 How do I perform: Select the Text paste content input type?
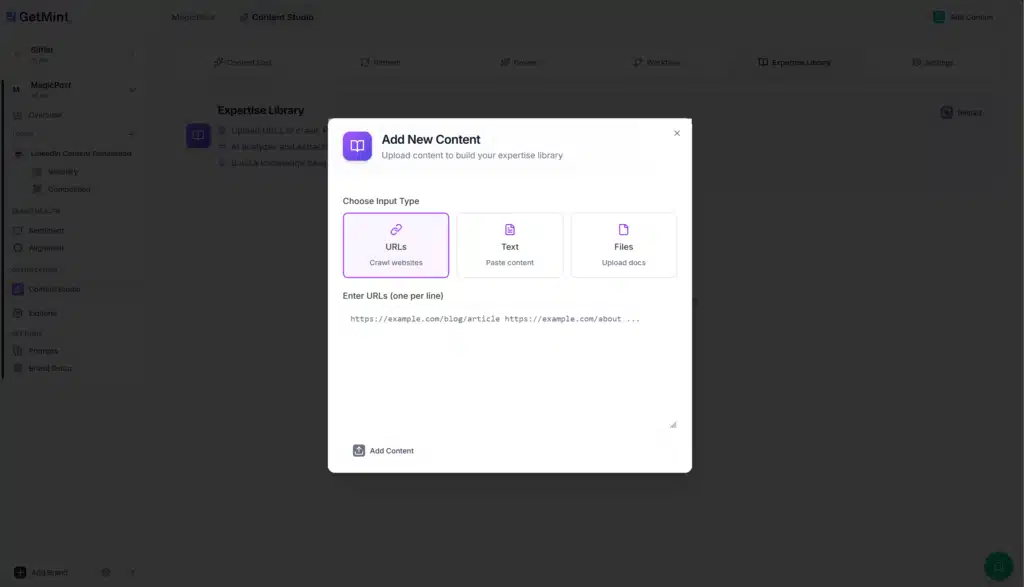[x=510, y=245]
